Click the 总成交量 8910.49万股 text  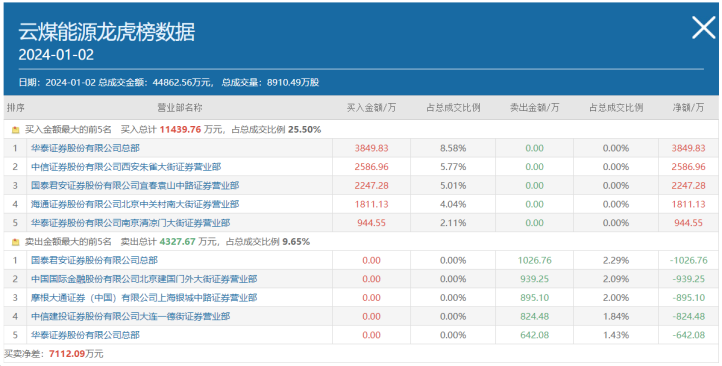click(270, 83)
